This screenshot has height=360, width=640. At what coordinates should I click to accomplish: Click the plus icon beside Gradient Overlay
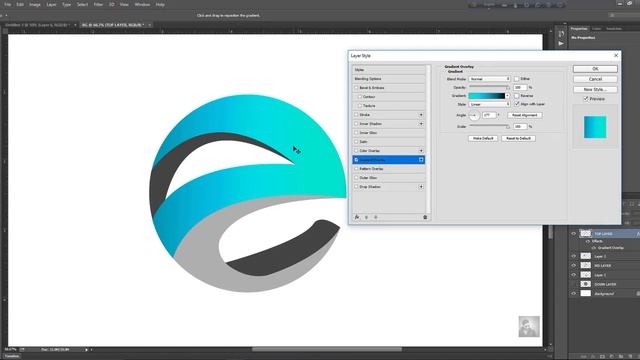(421, 160)
